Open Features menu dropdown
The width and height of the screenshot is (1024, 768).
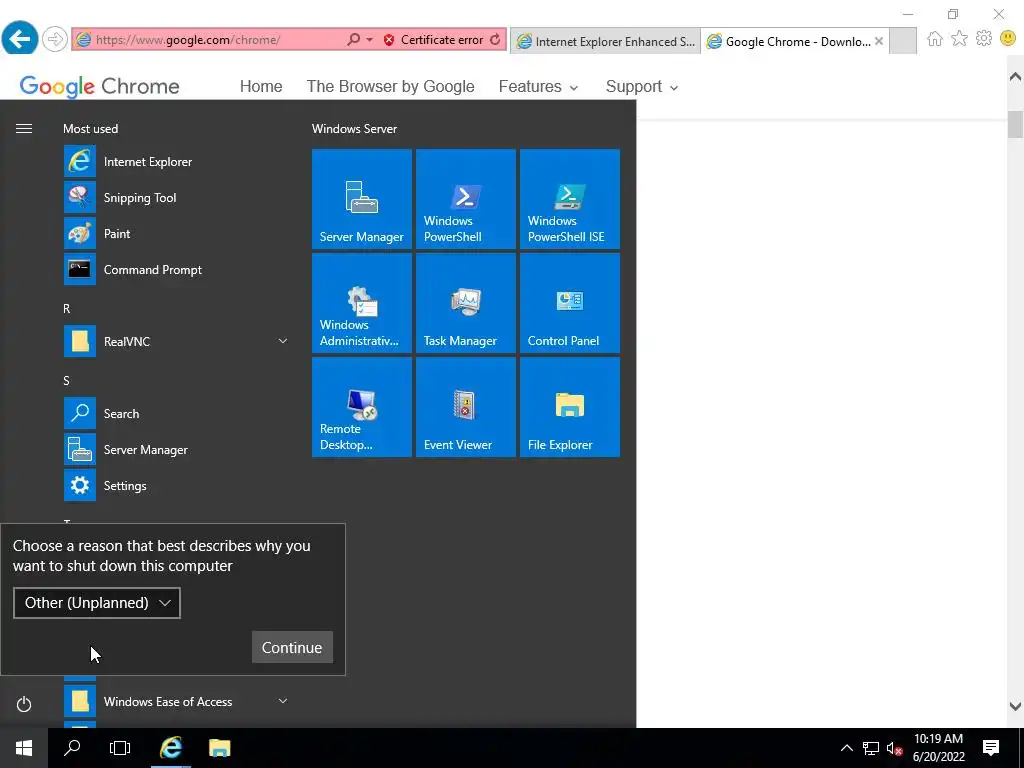pyautogui.click(x=538, y=87)
